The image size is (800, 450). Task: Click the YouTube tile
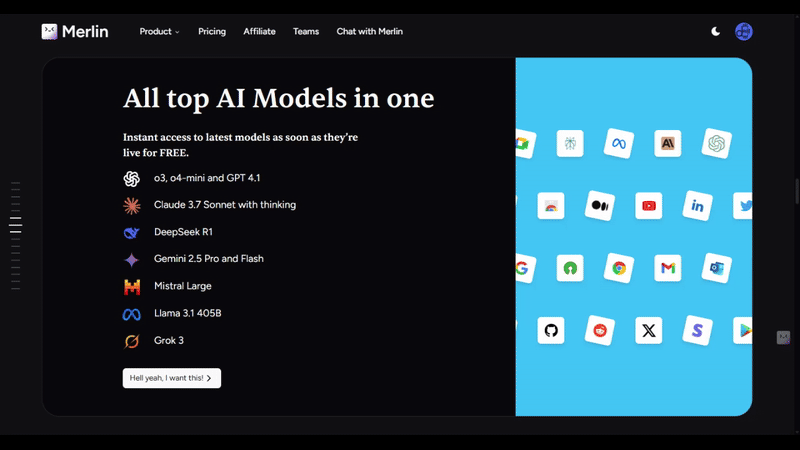[x=648, y=206]
